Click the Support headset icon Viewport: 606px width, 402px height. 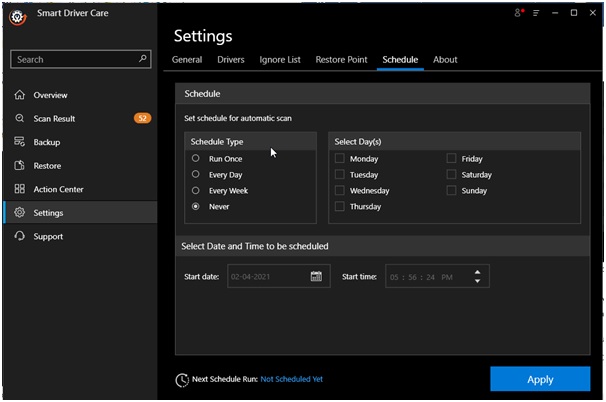click(20, 237)
